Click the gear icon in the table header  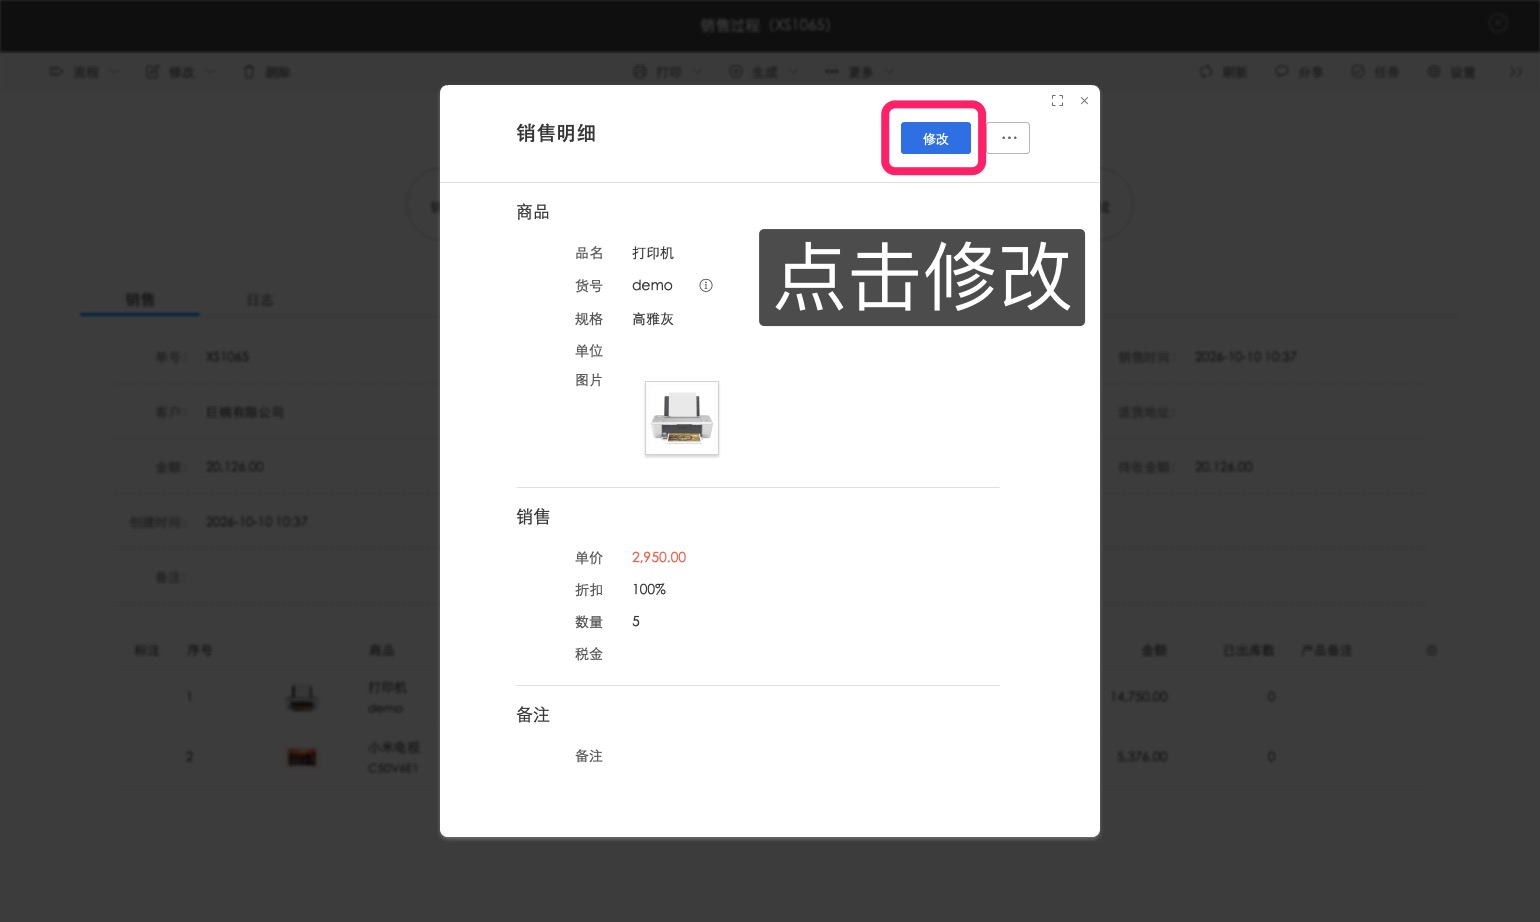(x=1432, y=650)
